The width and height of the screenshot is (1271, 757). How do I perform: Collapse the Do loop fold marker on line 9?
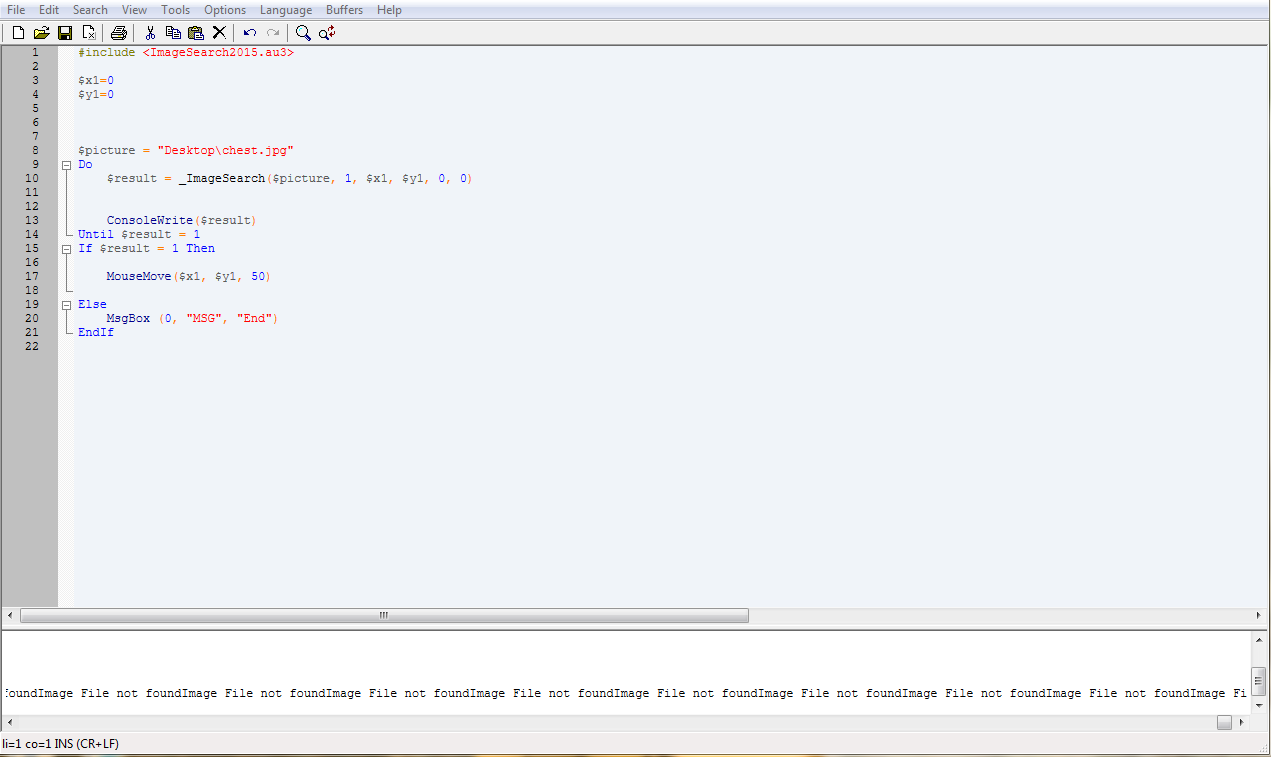[x=66, y=165]
